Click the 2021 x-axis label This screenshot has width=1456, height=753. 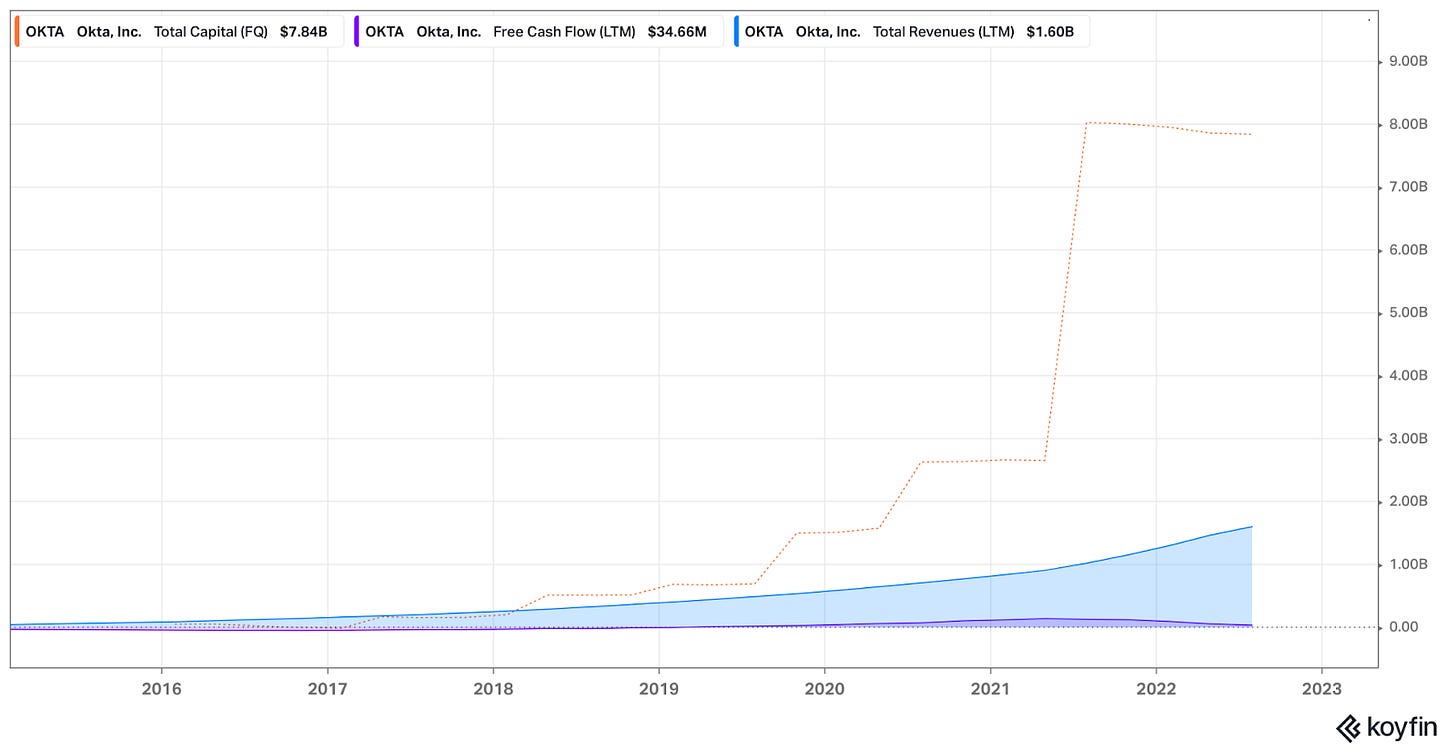click(989, 689)
